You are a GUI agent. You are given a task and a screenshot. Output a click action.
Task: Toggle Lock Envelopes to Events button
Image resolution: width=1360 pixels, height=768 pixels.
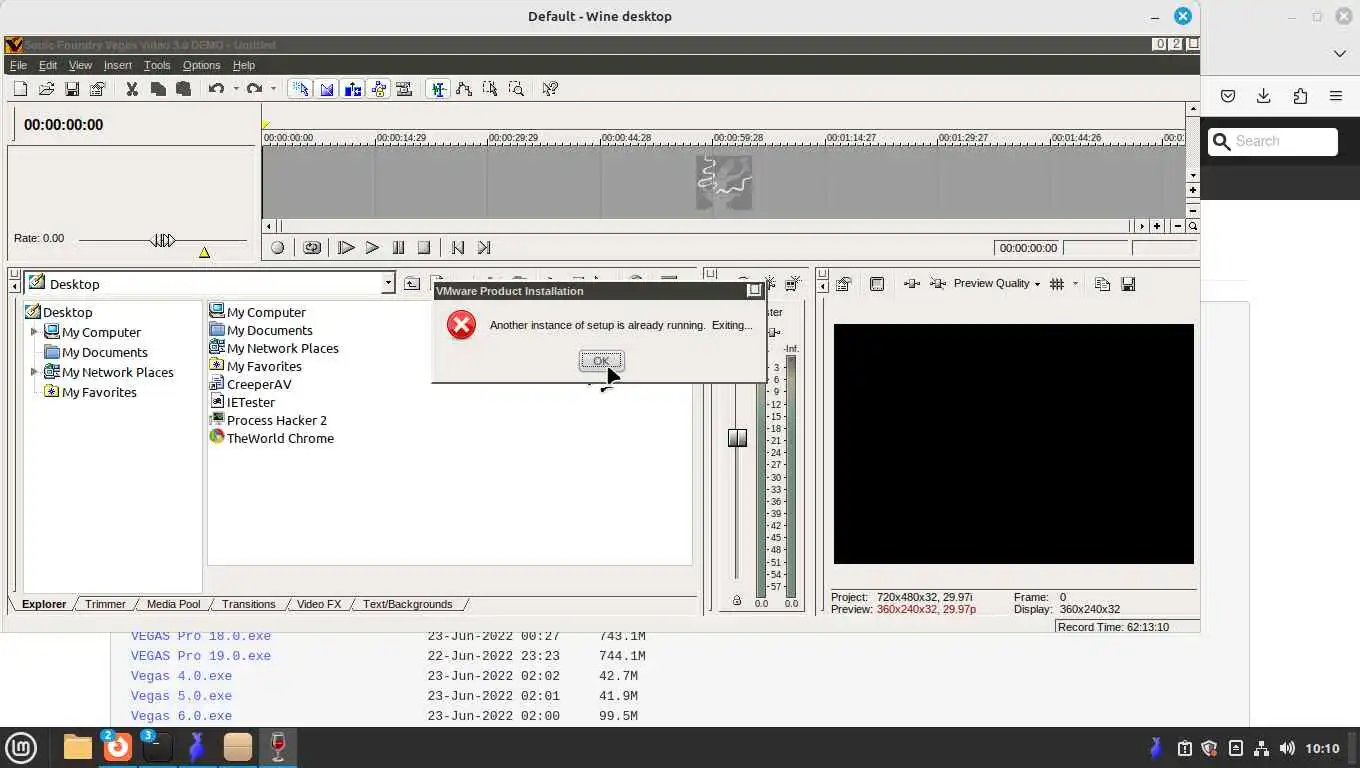378,89
